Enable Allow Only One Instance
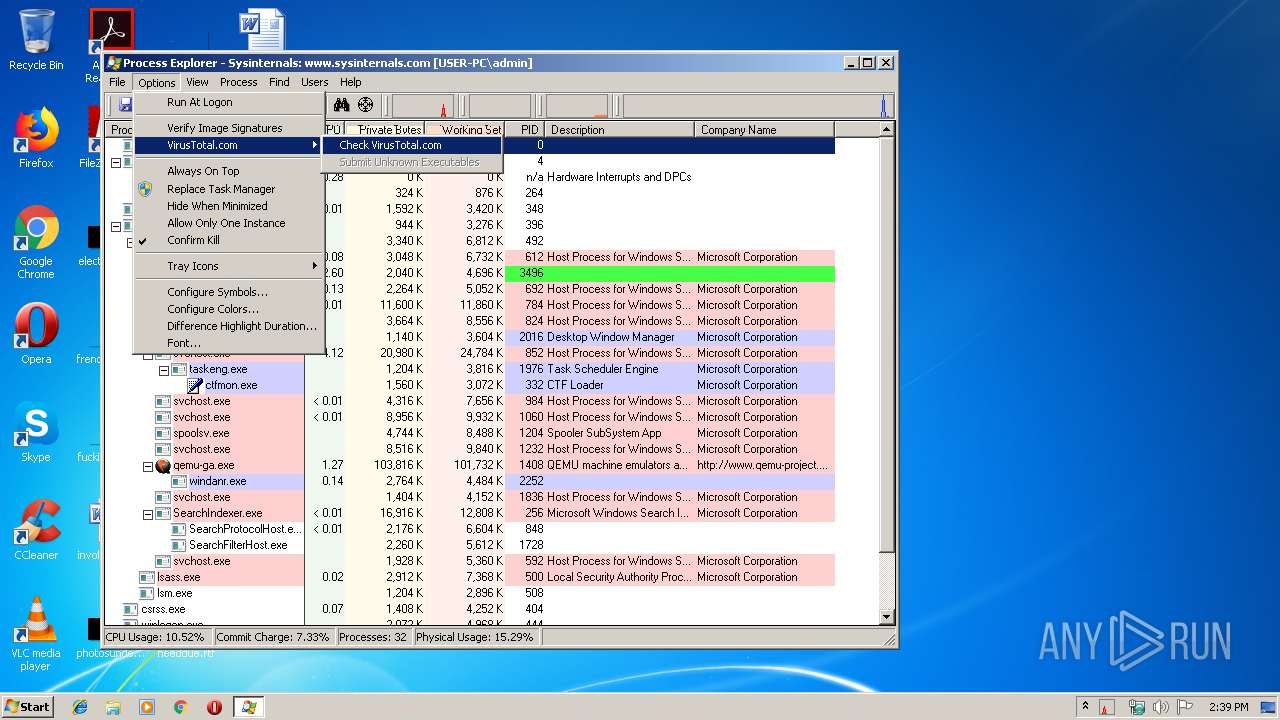1280x720 pixels. coord(229,223)
